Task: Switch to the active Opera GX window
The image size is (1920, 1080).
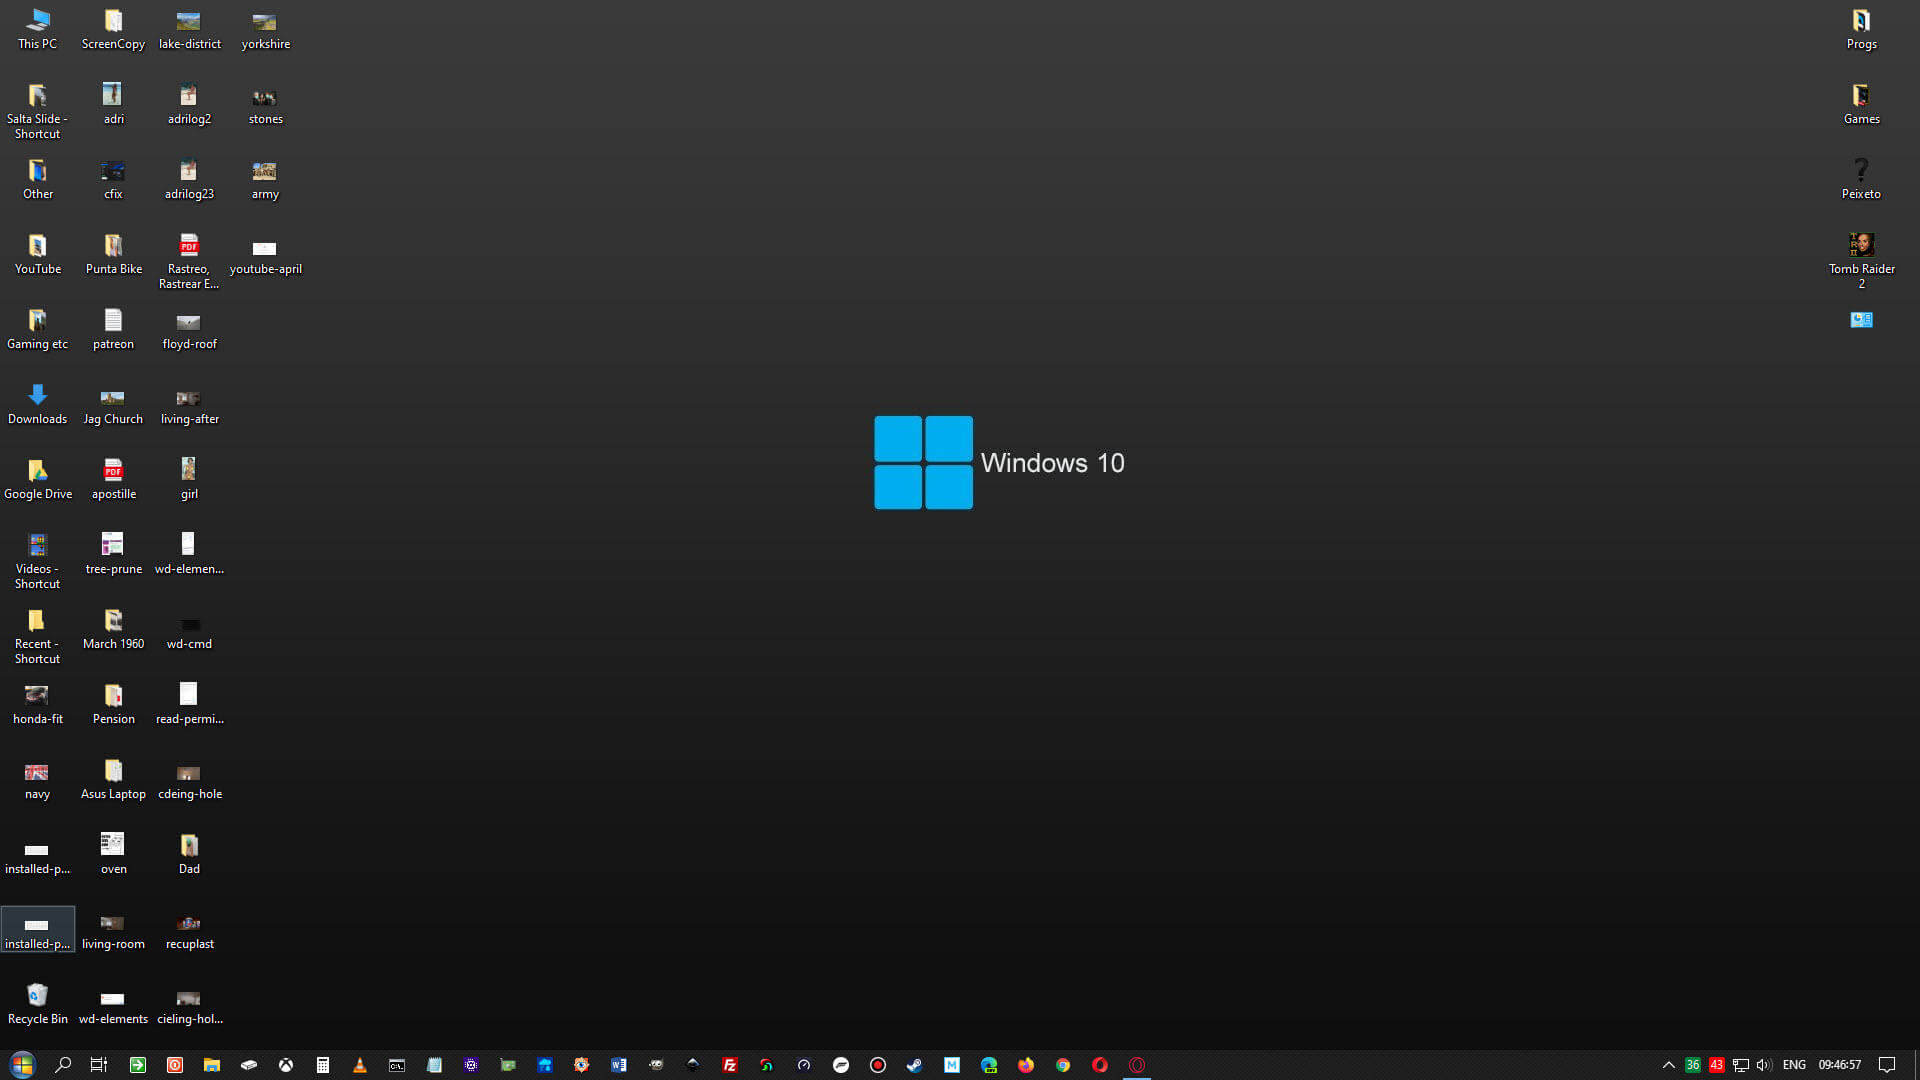Action: click(x=1137, y=1065)
